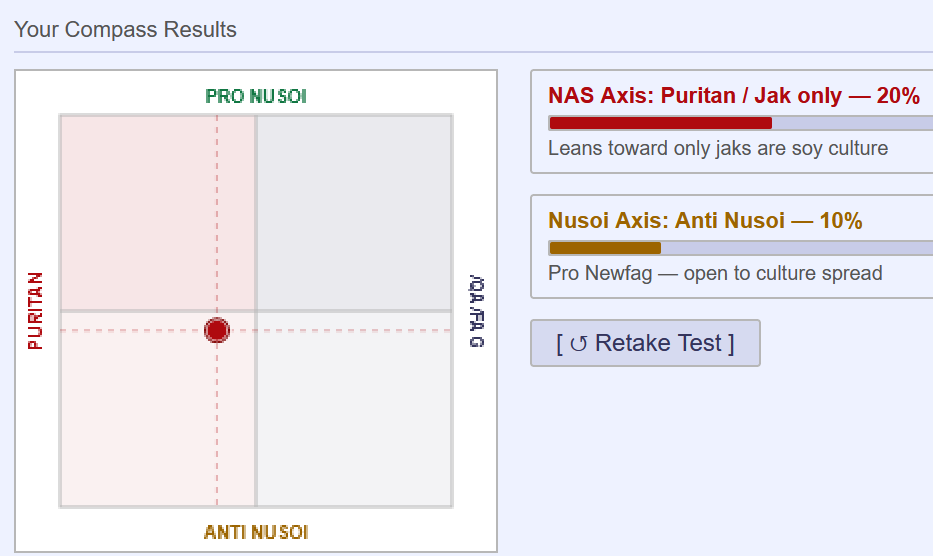Image resolution: width=933 pixels, height=556 pixels.
Task: Select the Nusoi Axis: Anti Nusoi heading
Action: click(705, 220)
